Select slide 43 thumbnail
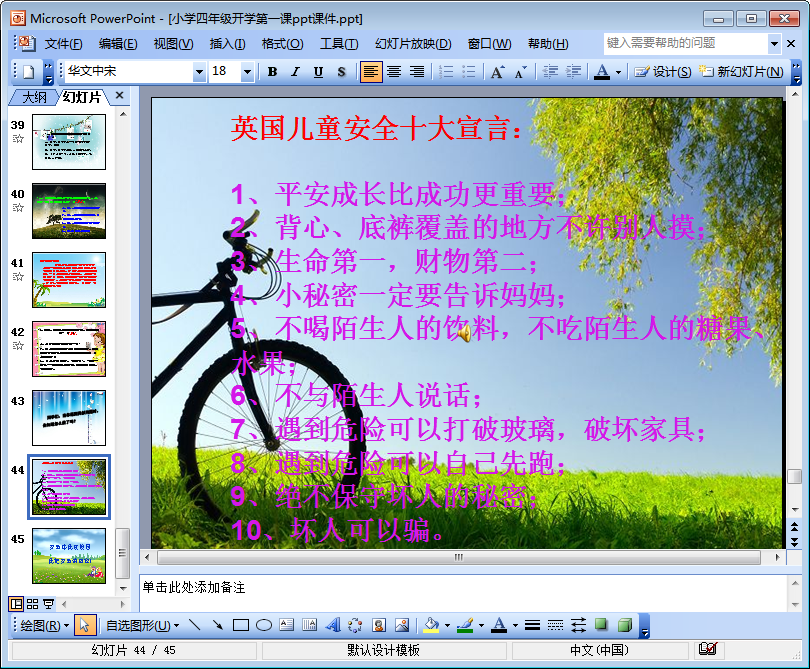 pos(69,418)
